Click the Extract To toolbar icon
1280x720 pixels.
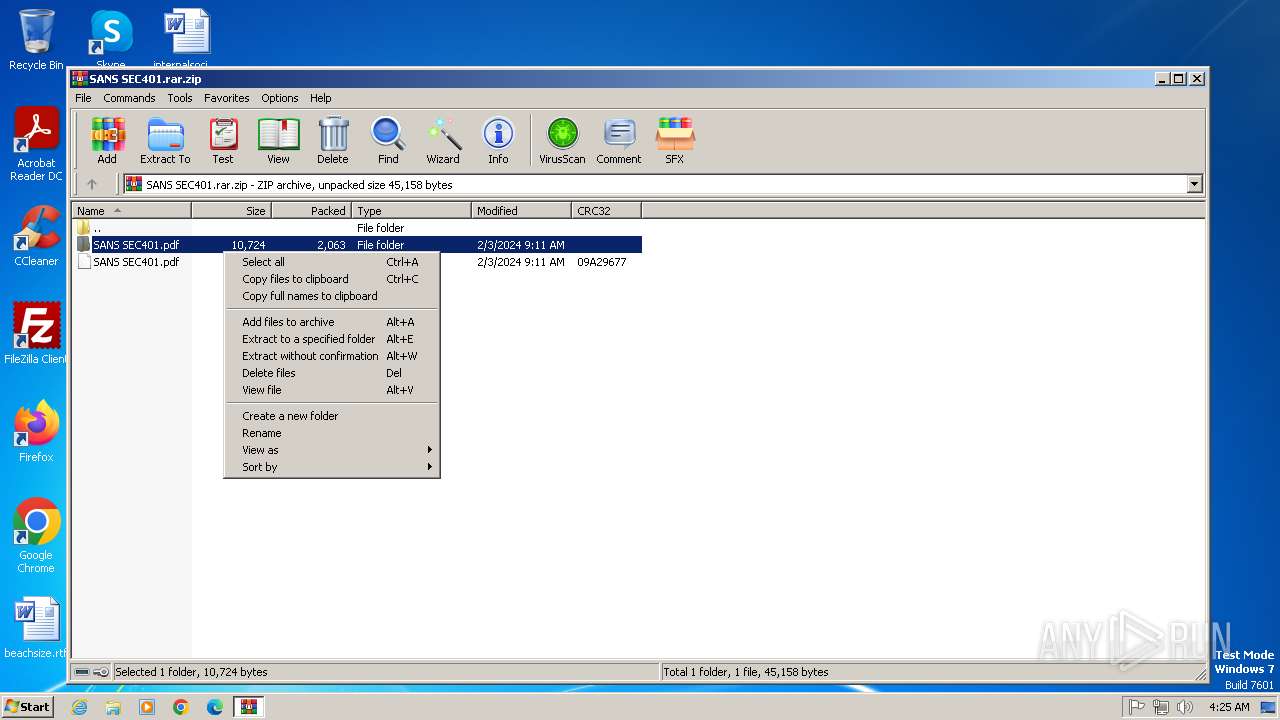pos(165,140)
